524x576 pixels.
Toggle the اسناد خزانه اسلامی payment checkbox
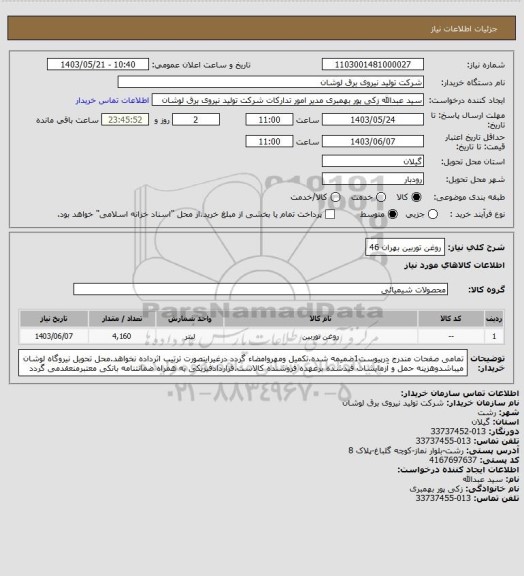(330, 214)
